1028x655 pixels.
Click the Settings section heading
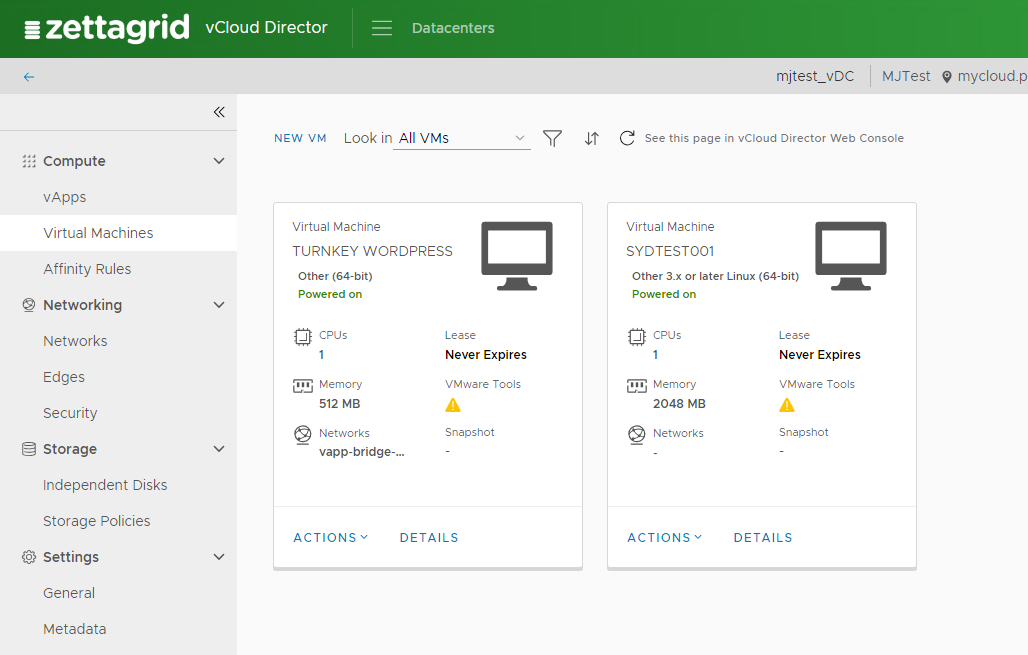(x=71, y=557)
